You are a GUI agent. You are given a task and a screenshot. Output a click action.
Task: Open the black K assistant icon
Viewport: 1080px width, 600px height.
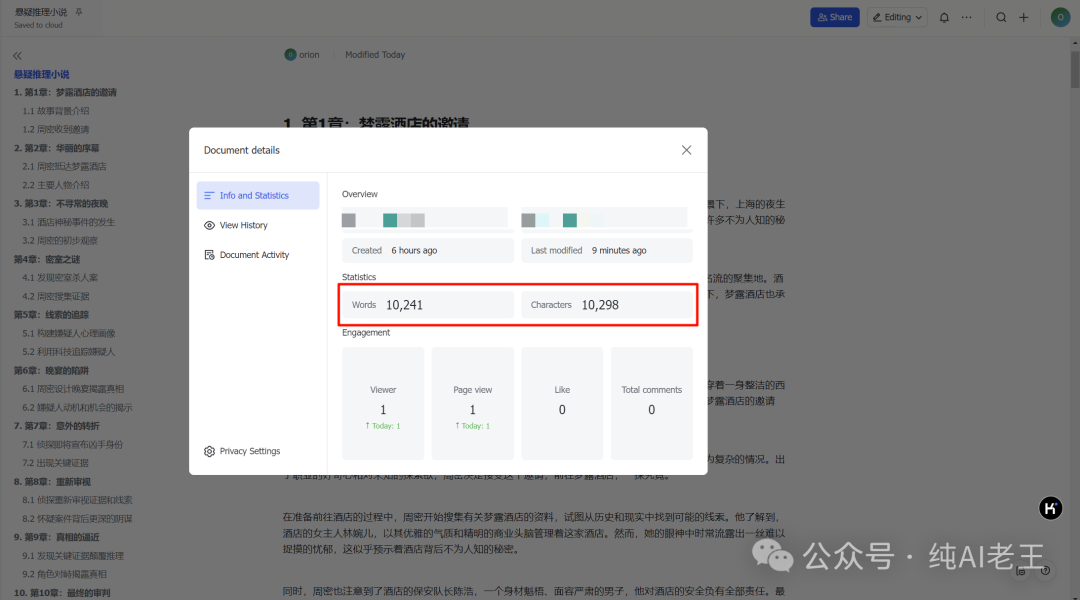point(1050,508)
